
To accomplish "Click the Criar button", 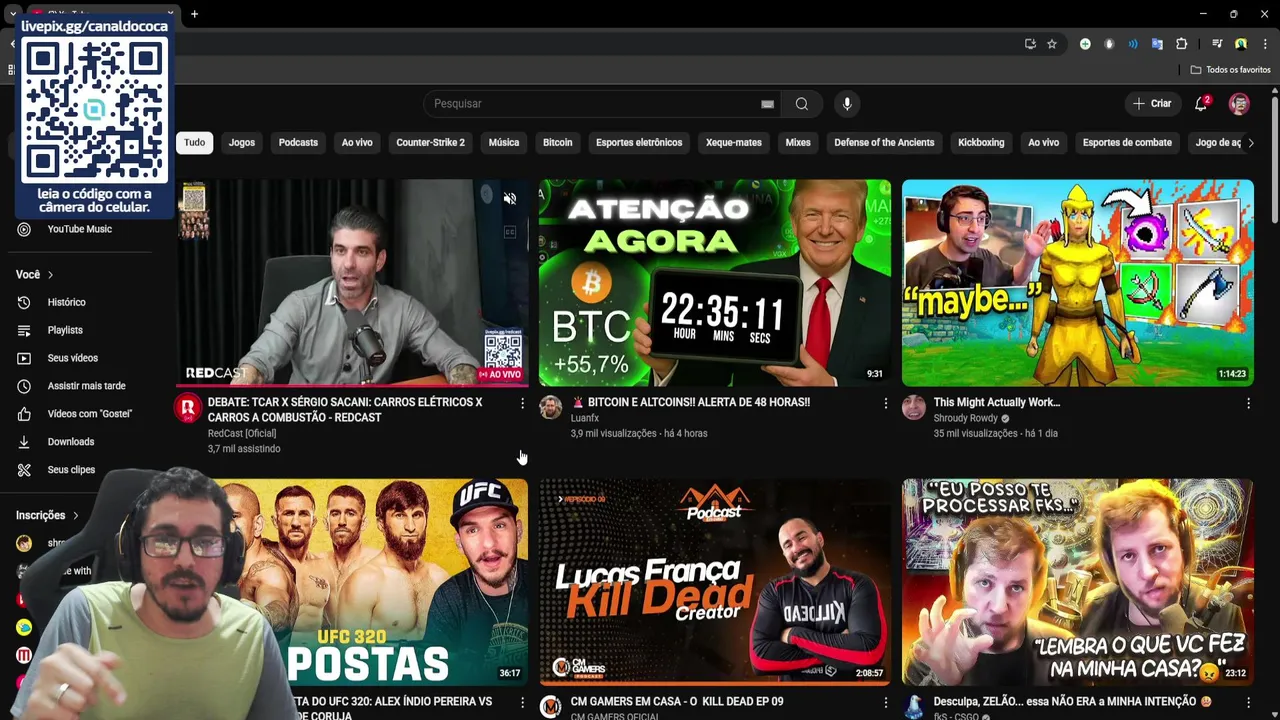I will point(1152,104).
